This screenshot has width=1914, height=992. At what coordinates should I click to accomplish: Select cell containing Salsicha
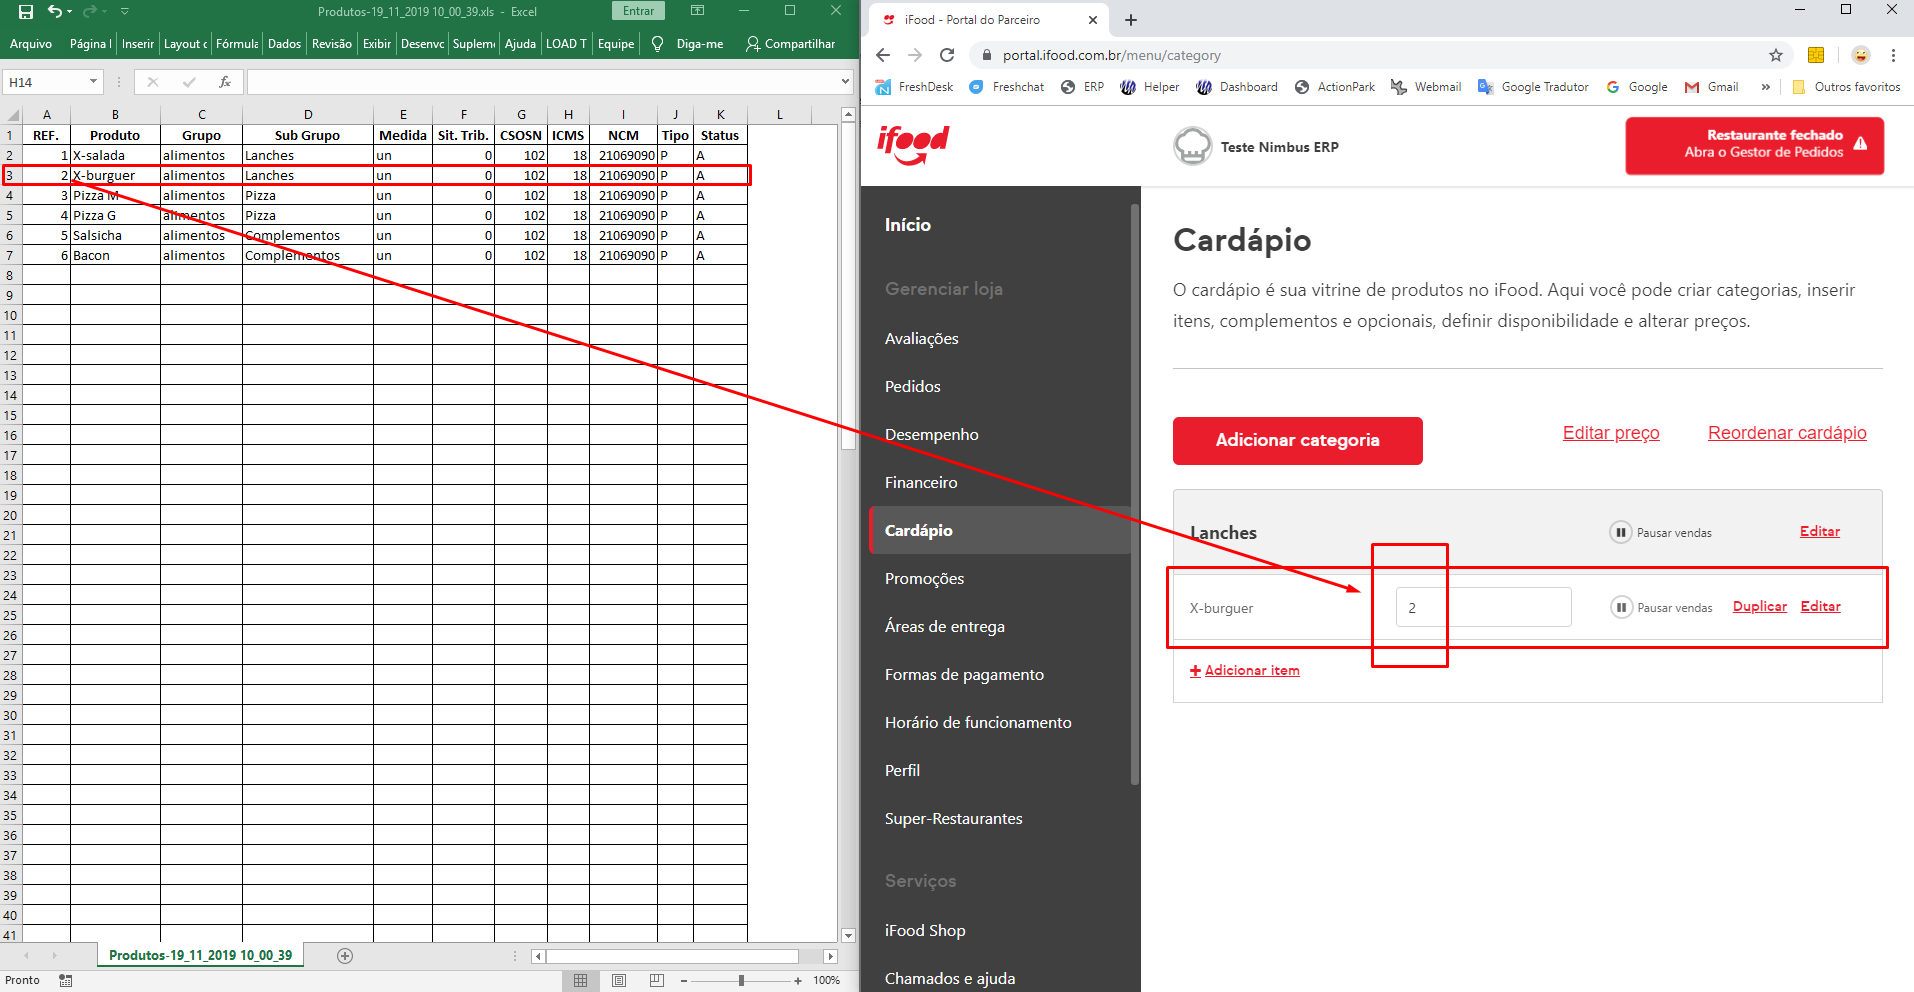115,235
